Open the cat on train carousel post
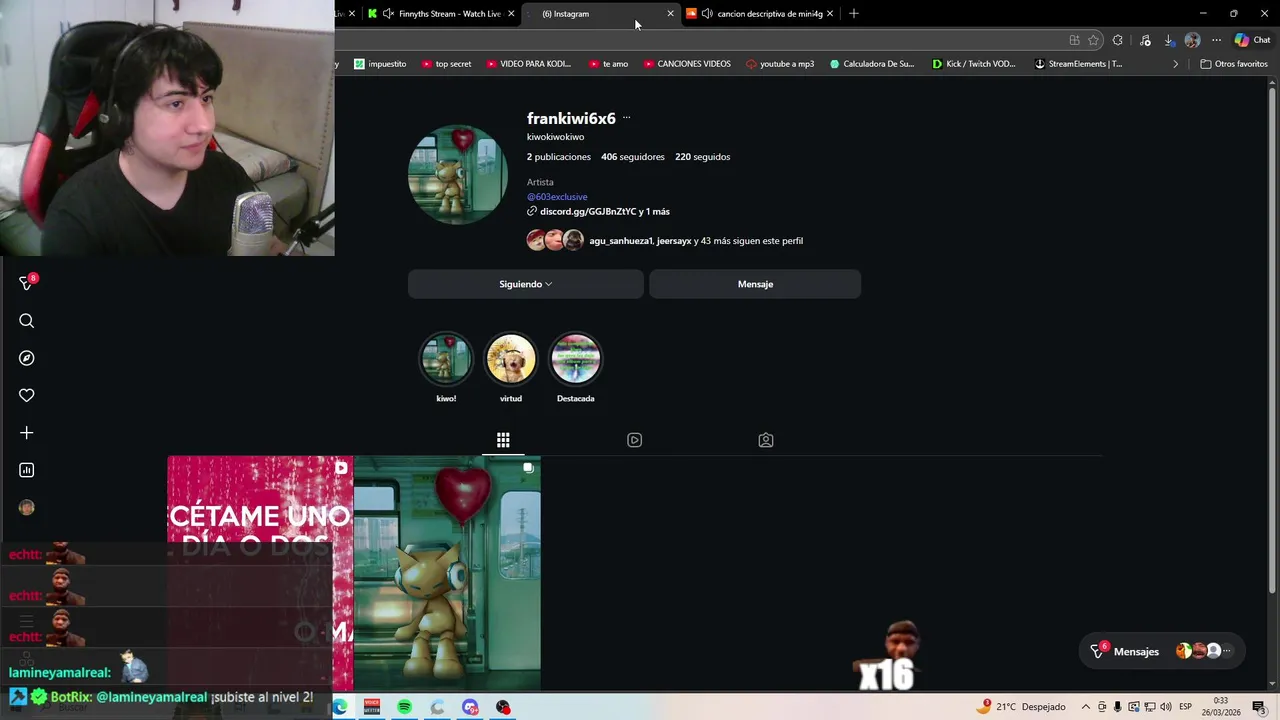This screenshot has width=1280, height=720. point(447,573)
